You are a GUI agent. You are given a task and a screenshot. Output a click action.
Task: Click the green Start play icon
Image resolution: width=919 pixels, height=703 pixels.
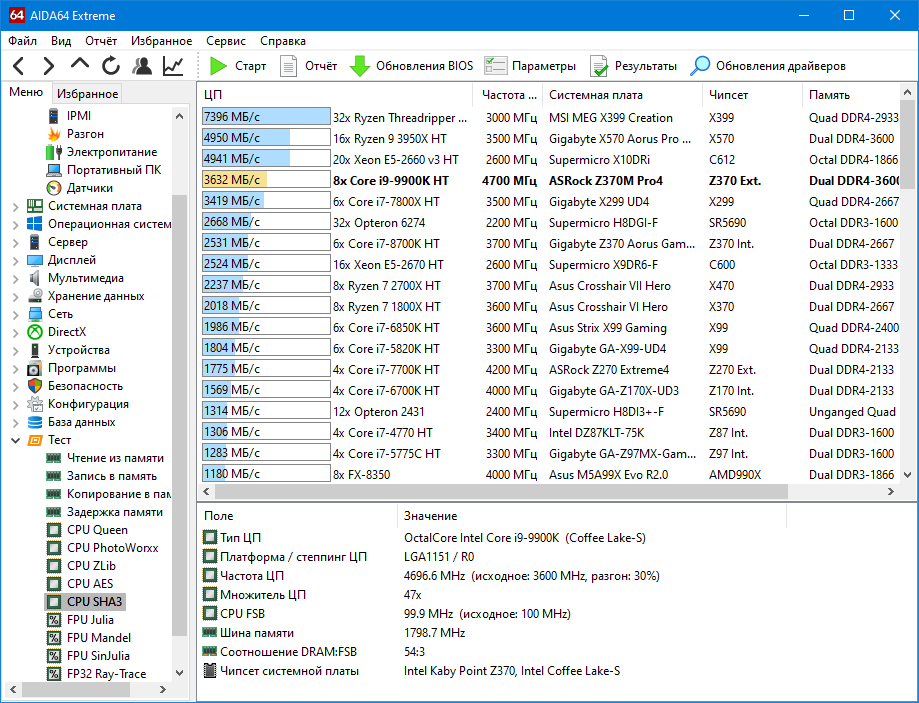[219, 66]
